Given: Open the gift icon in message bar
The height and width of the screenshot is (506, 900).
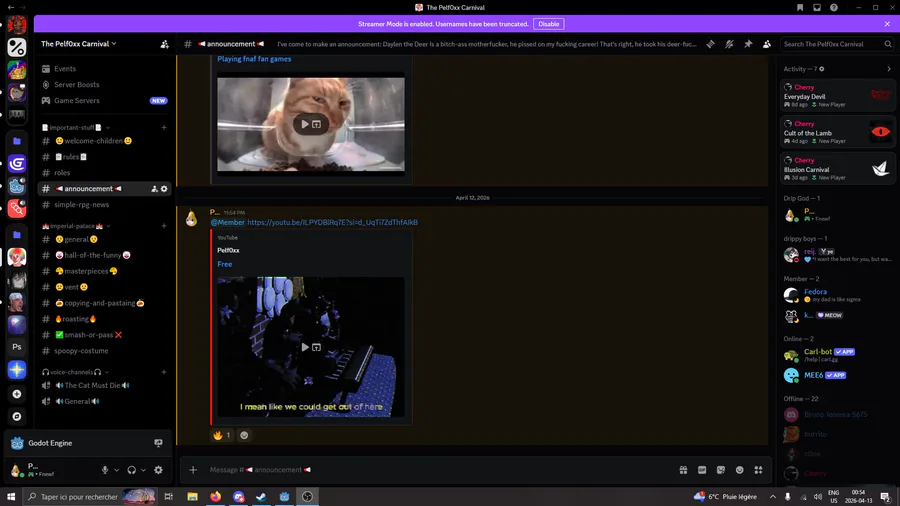Looking at the screenshot, I should (683, 470).
